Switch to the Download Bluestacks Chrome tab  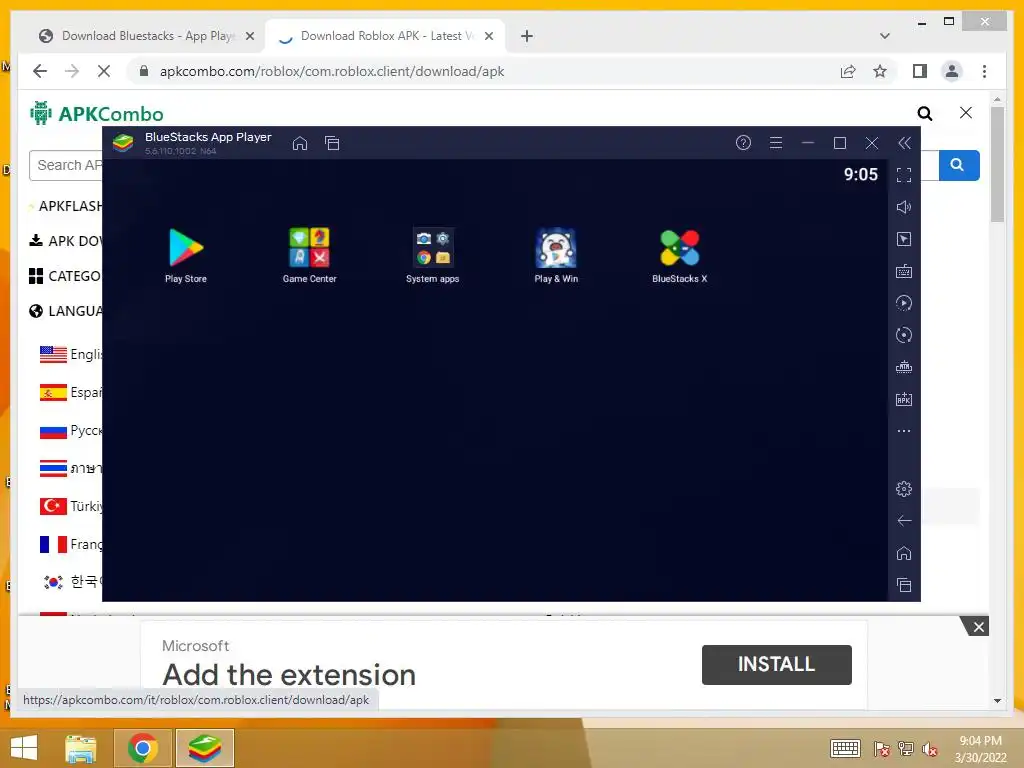tap(147, 36)
